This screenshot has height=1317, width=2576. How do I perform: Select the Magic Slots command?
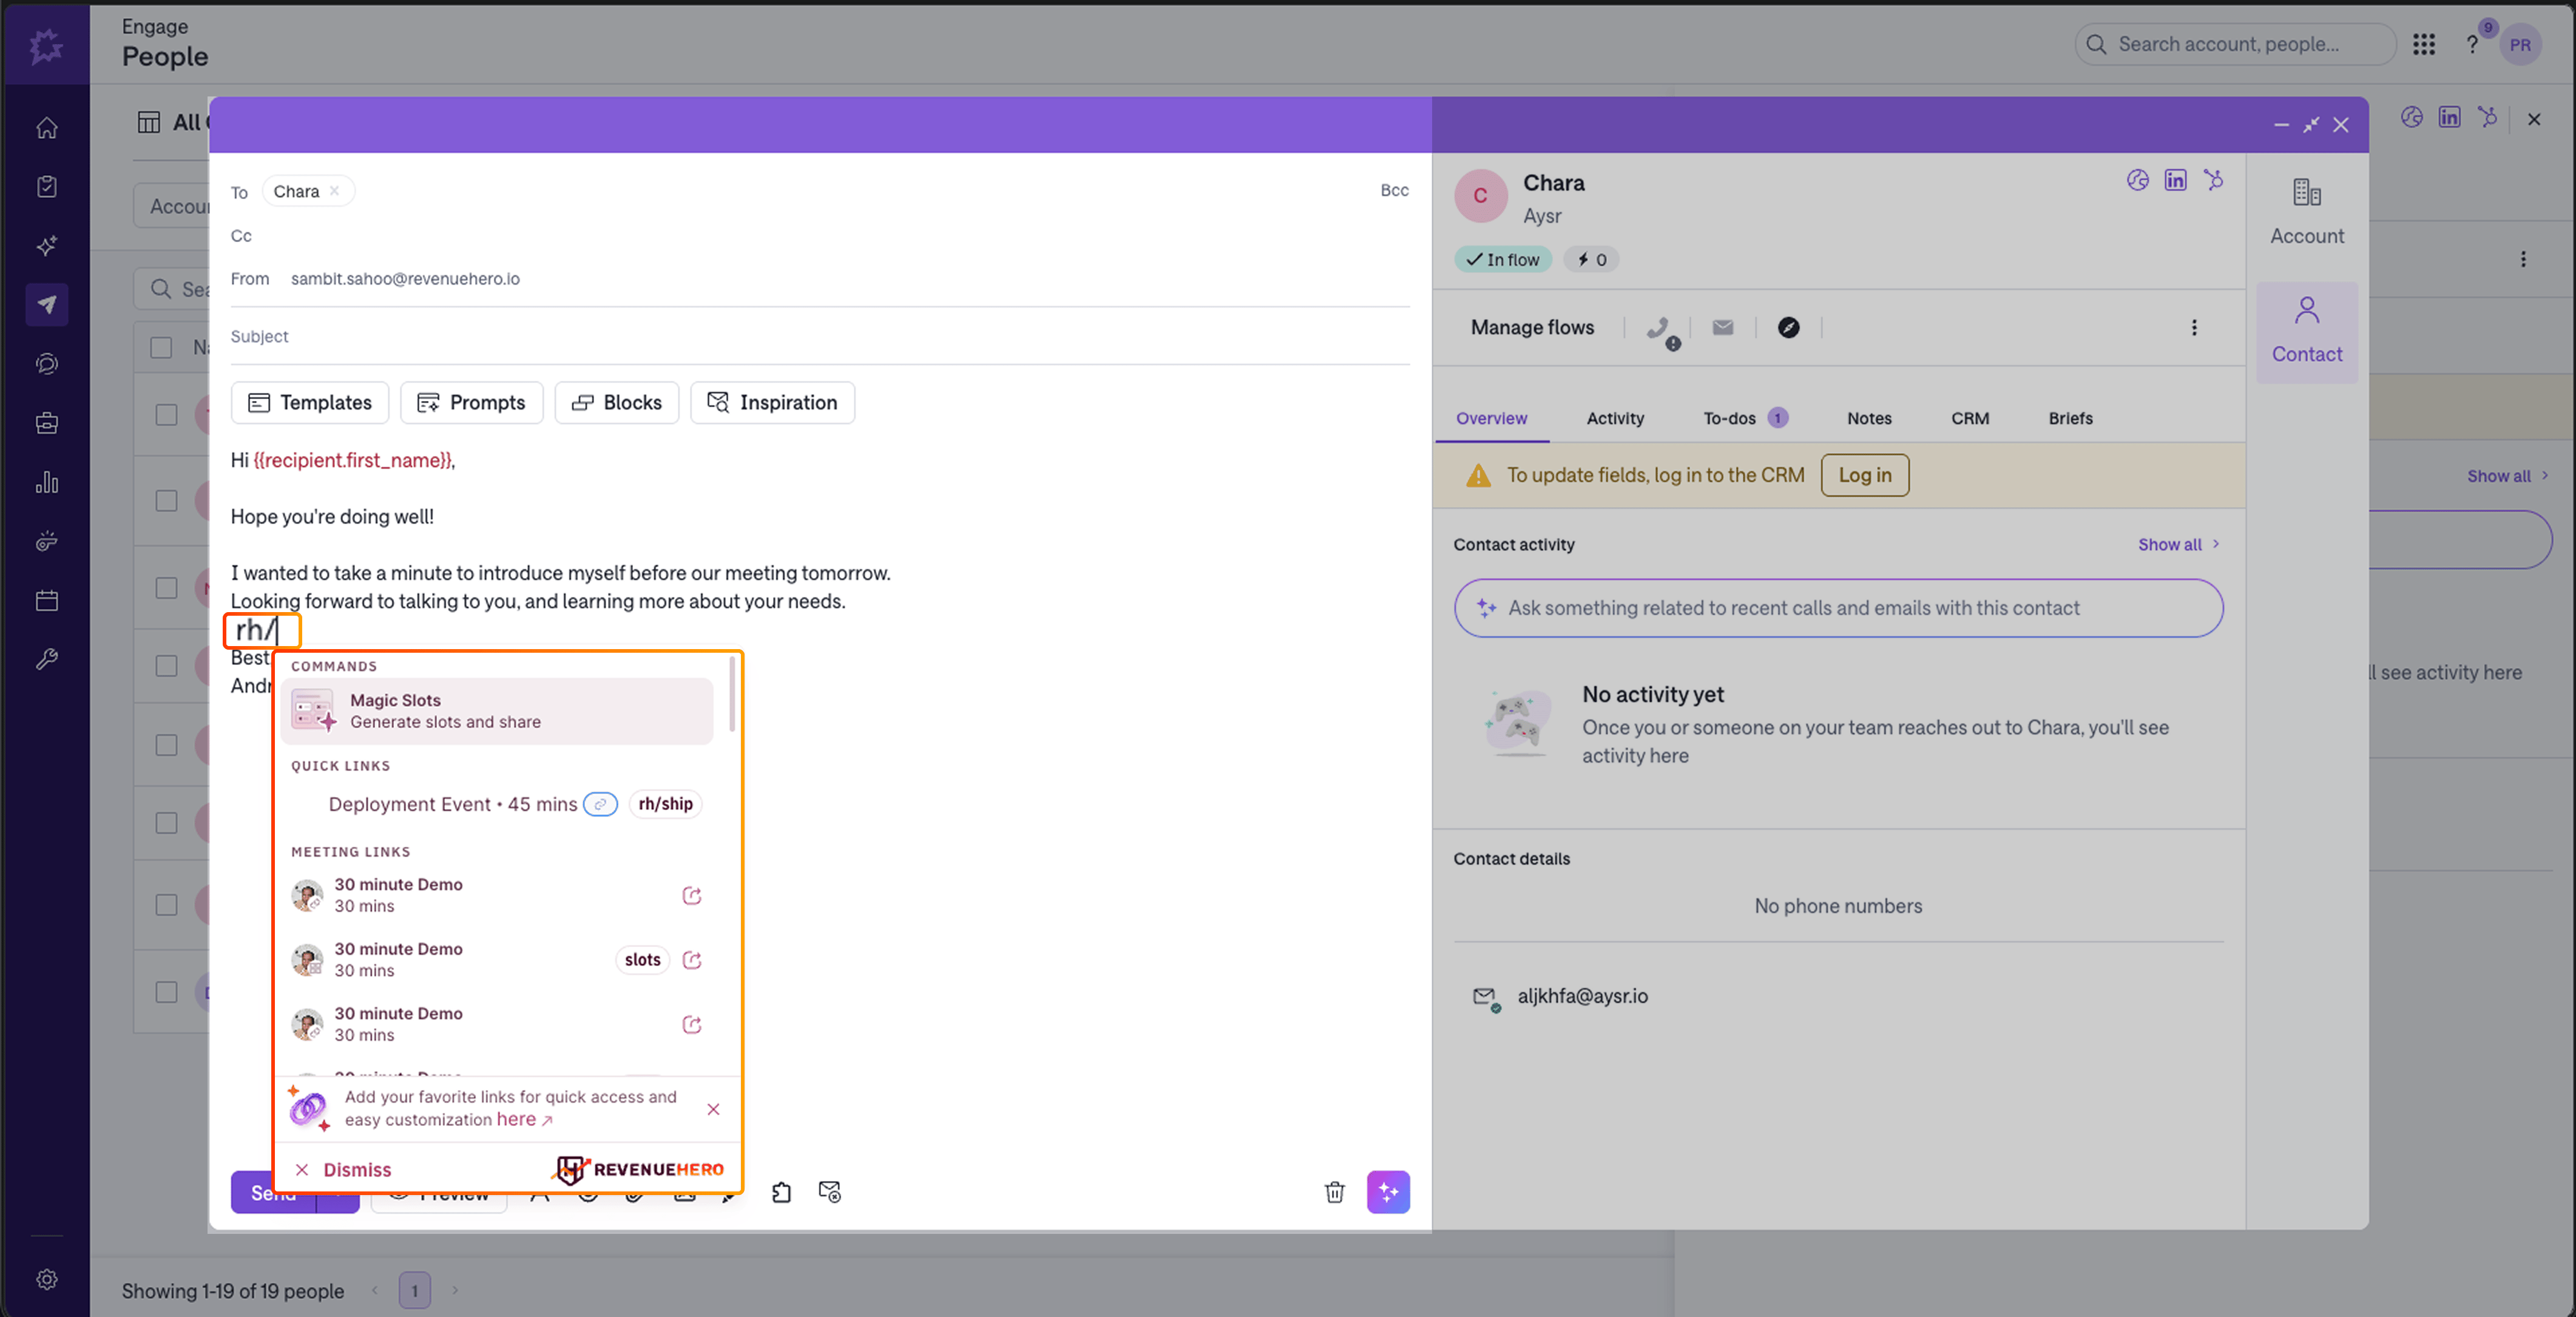(x=497, y=711)
